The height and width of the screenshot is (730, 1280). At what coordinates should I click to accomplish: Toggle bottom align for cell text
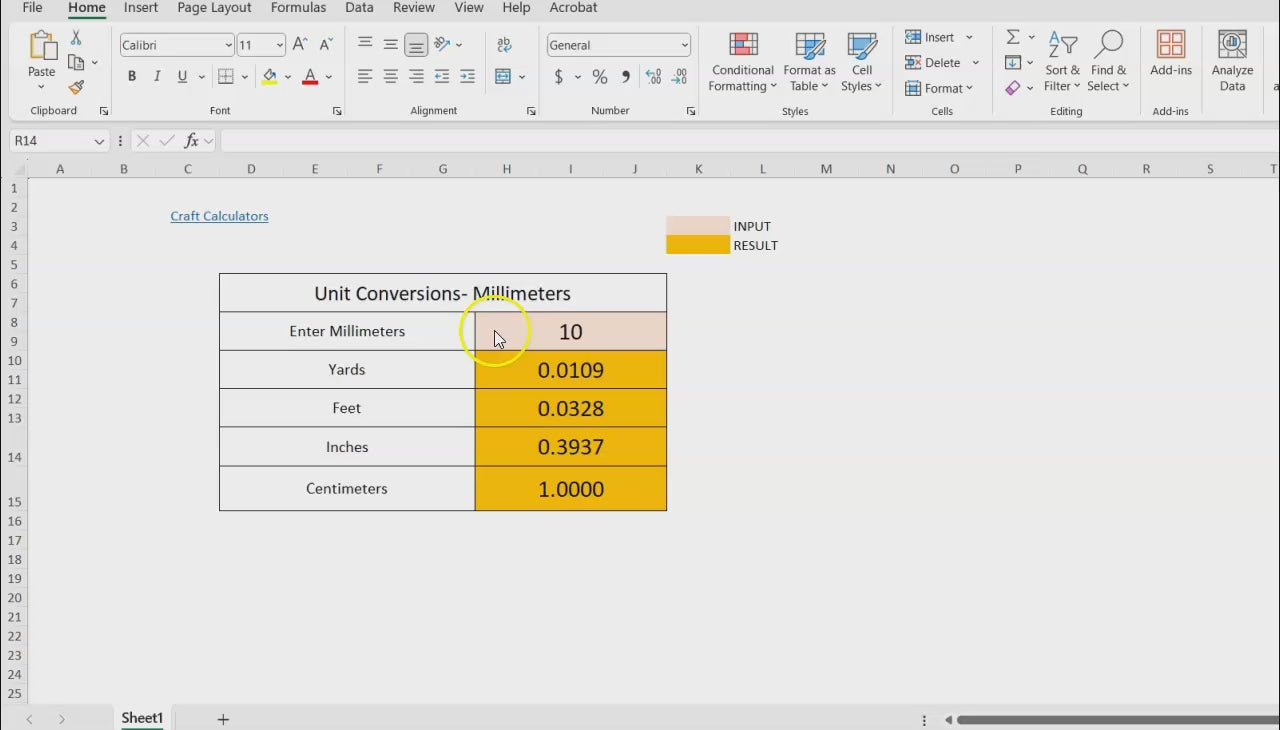[x=416, y=45]
